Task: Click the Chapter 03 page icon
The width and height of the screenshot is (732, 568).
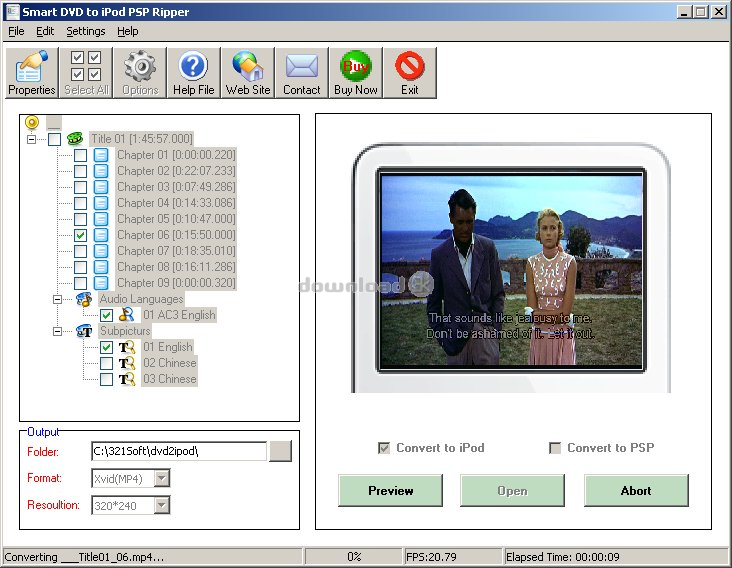Action: pos(101,187)
